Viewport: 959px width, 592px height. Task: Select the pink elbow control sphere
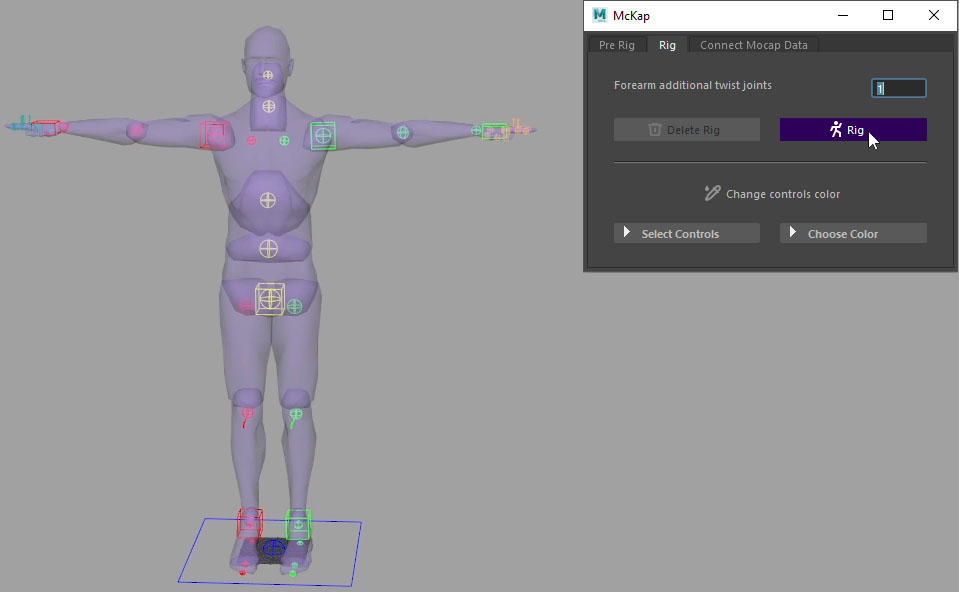pos(136,130)
